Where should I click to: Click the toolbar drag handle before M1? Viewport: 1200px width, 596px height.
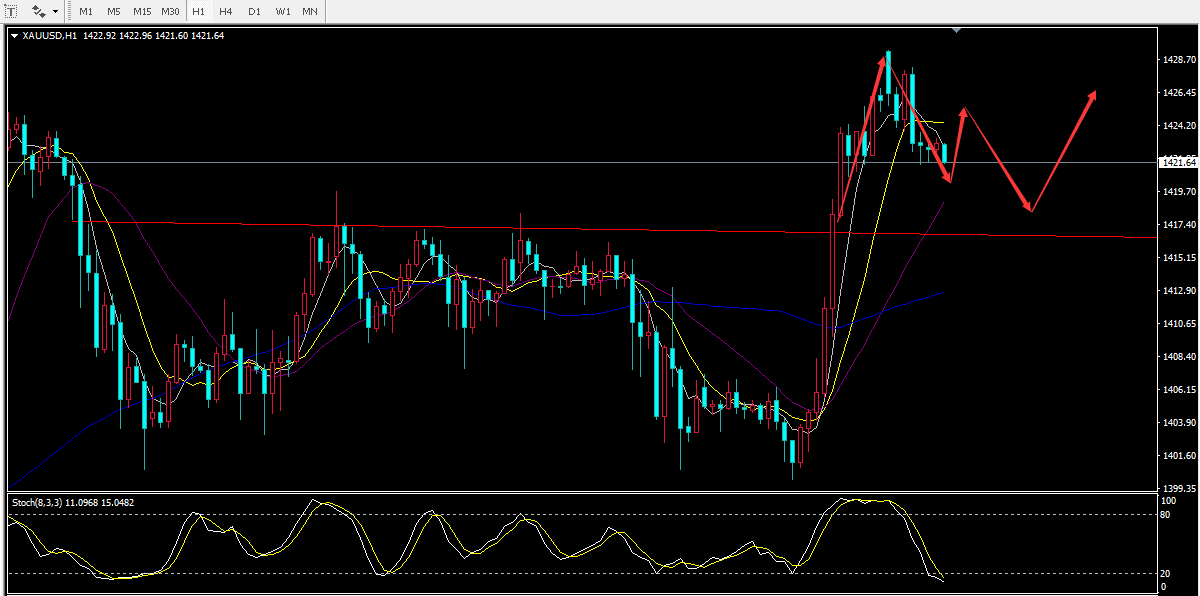point(70,12)
